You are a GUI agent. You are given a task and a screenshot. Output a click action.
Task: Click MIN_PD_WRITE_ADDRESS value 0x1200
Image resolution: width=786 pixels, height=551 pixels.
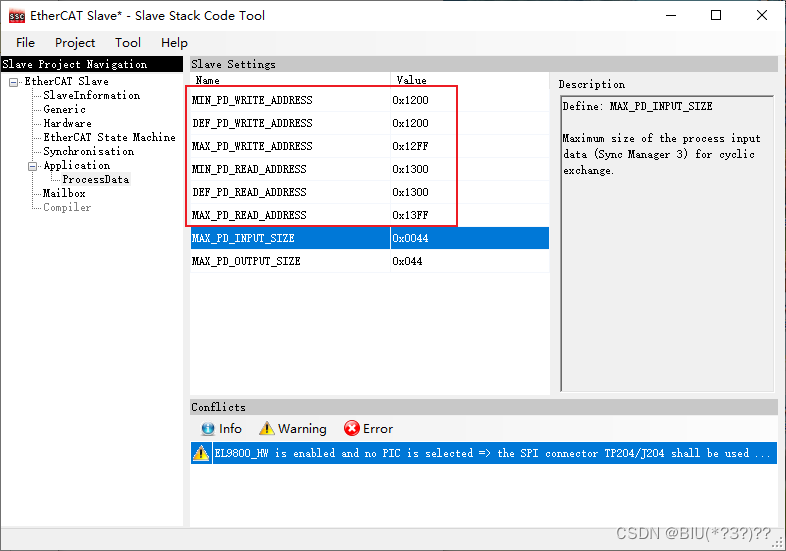(469, 100)
